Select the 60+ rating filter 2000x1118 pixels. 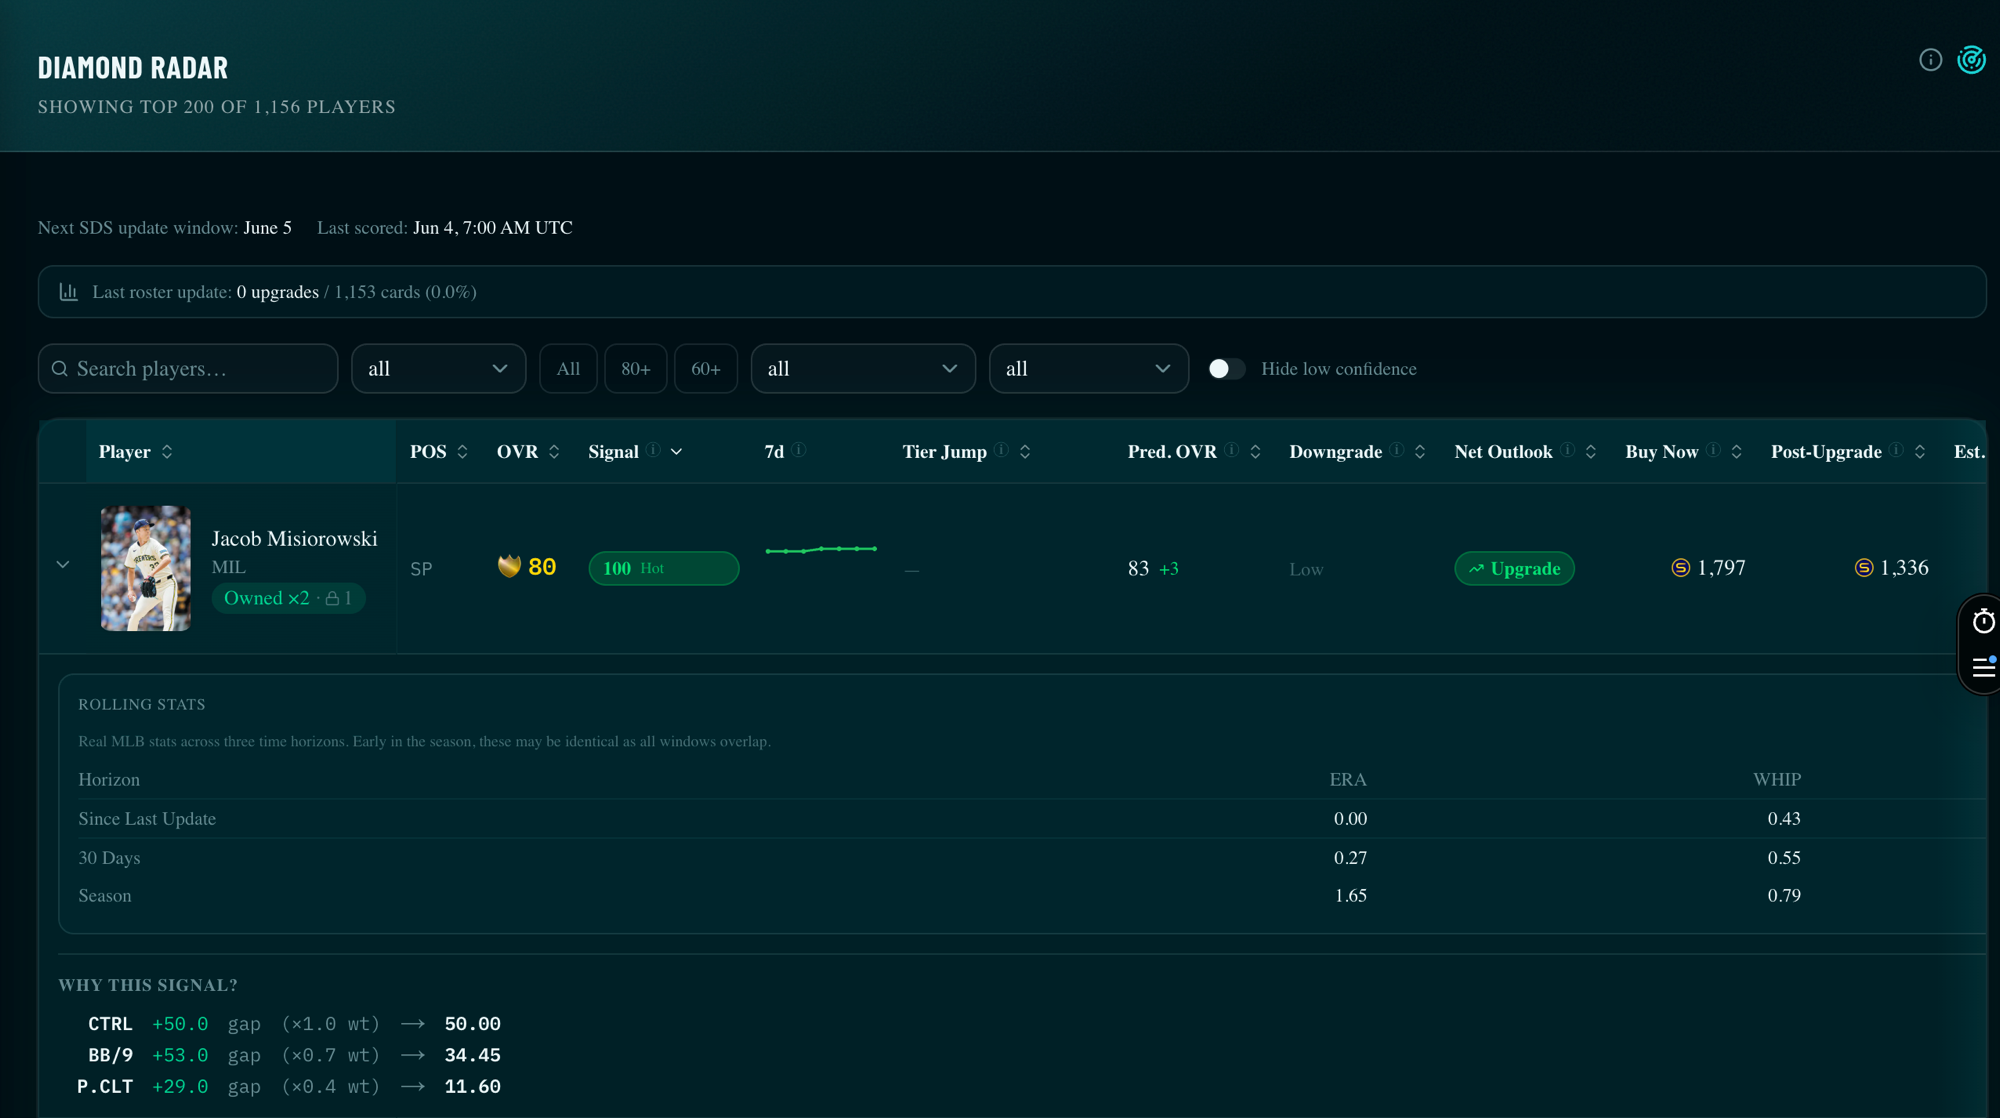(706, 369)
